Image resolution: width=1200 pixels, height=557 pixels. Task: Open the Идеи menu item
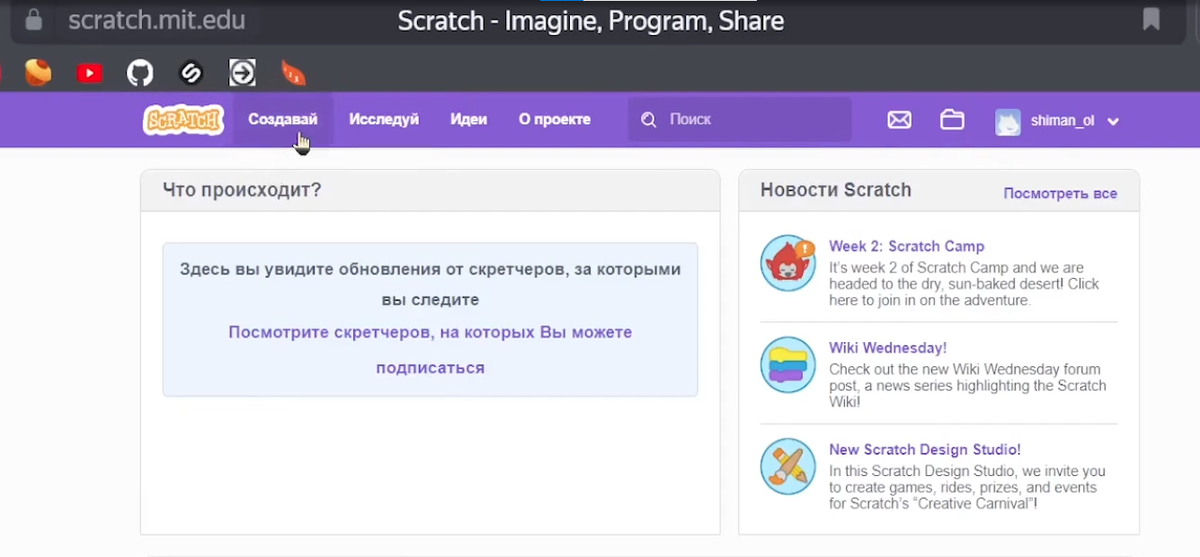pos(468,119)
